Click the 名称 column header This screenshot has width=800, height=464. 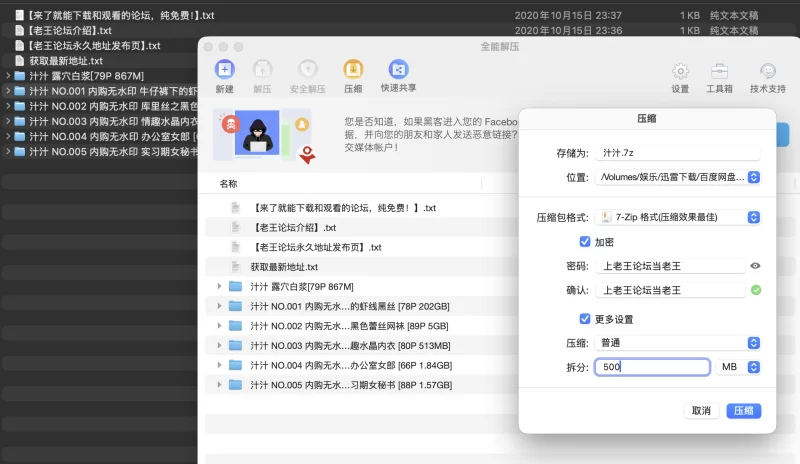coord(229,184)
